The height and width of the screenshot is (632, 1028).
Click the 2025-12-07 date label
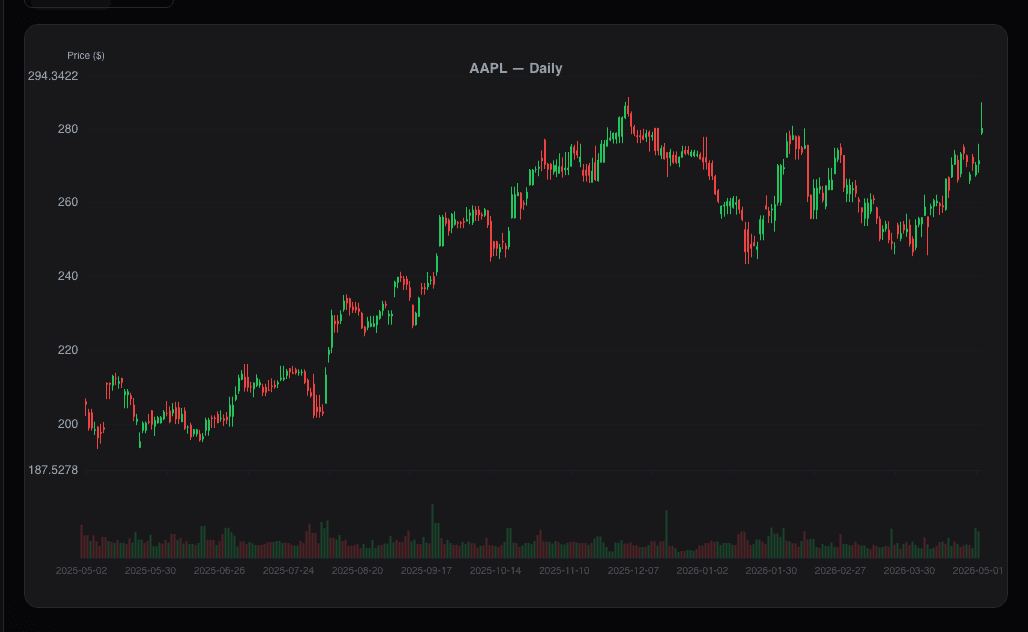pyautogui.click(x=633, y=571)
